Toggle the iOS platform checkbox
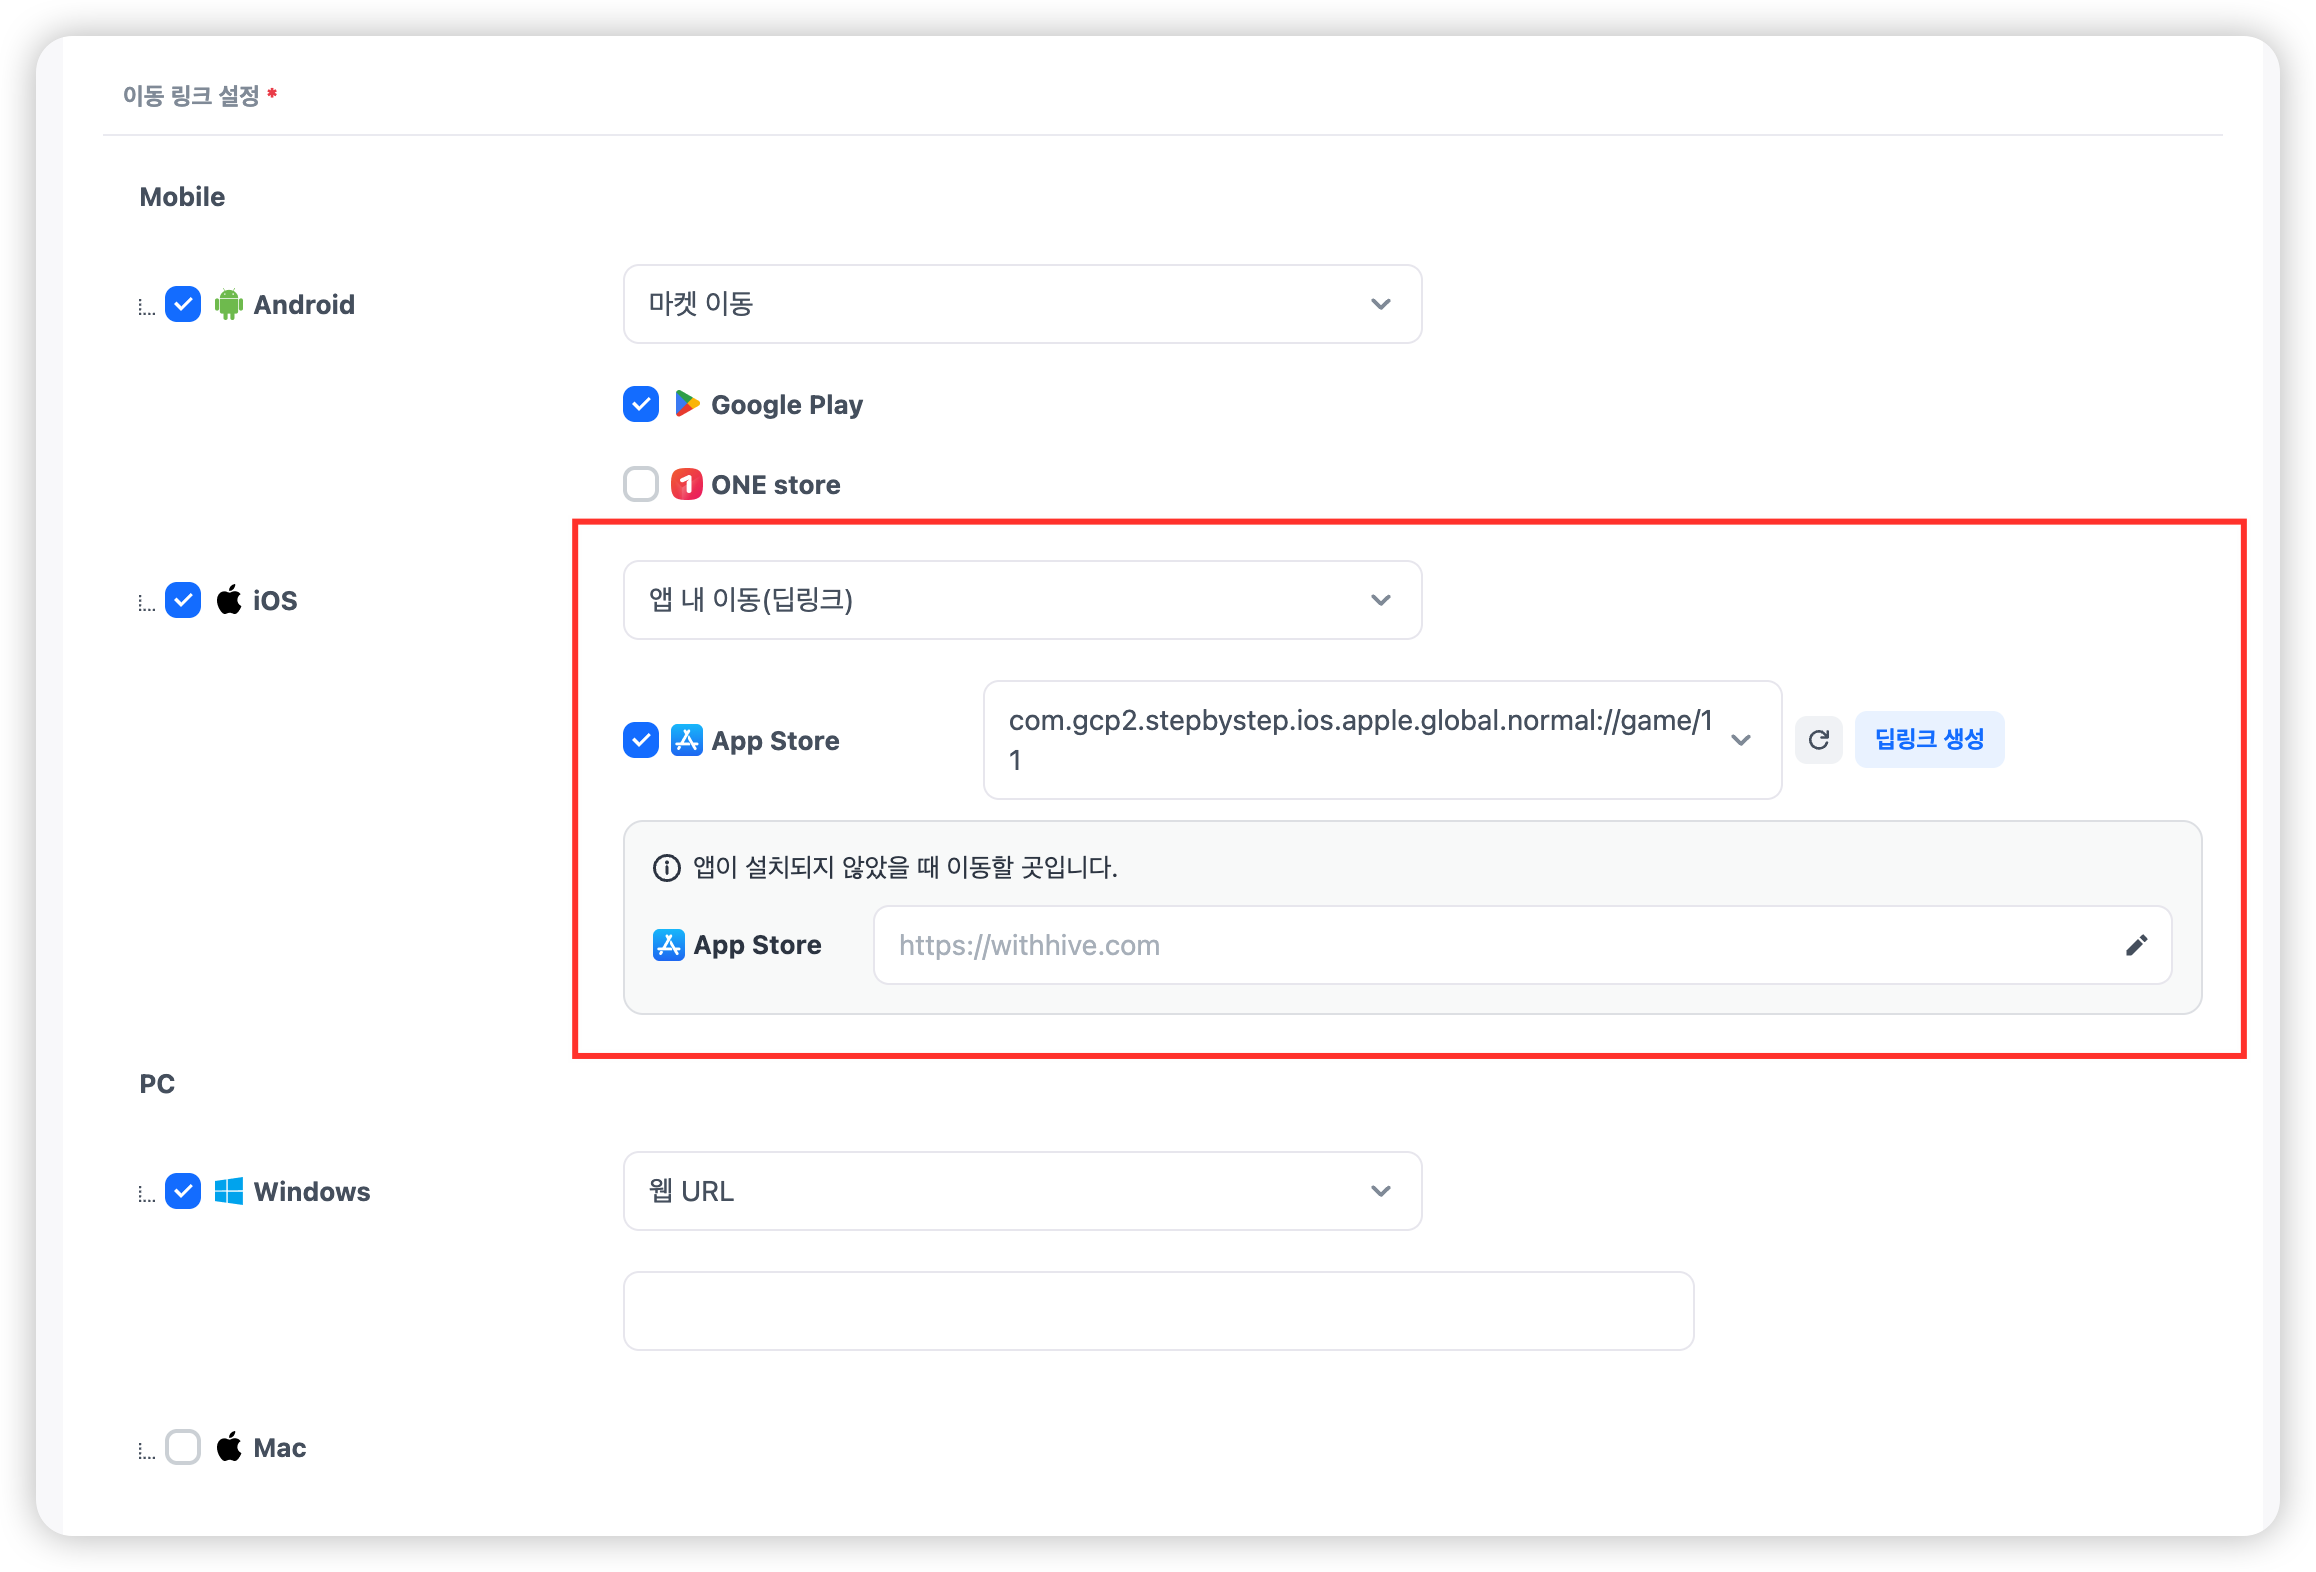This screenshot has width=2316, height=1572. pyautogui.click(x=183, y=600)
